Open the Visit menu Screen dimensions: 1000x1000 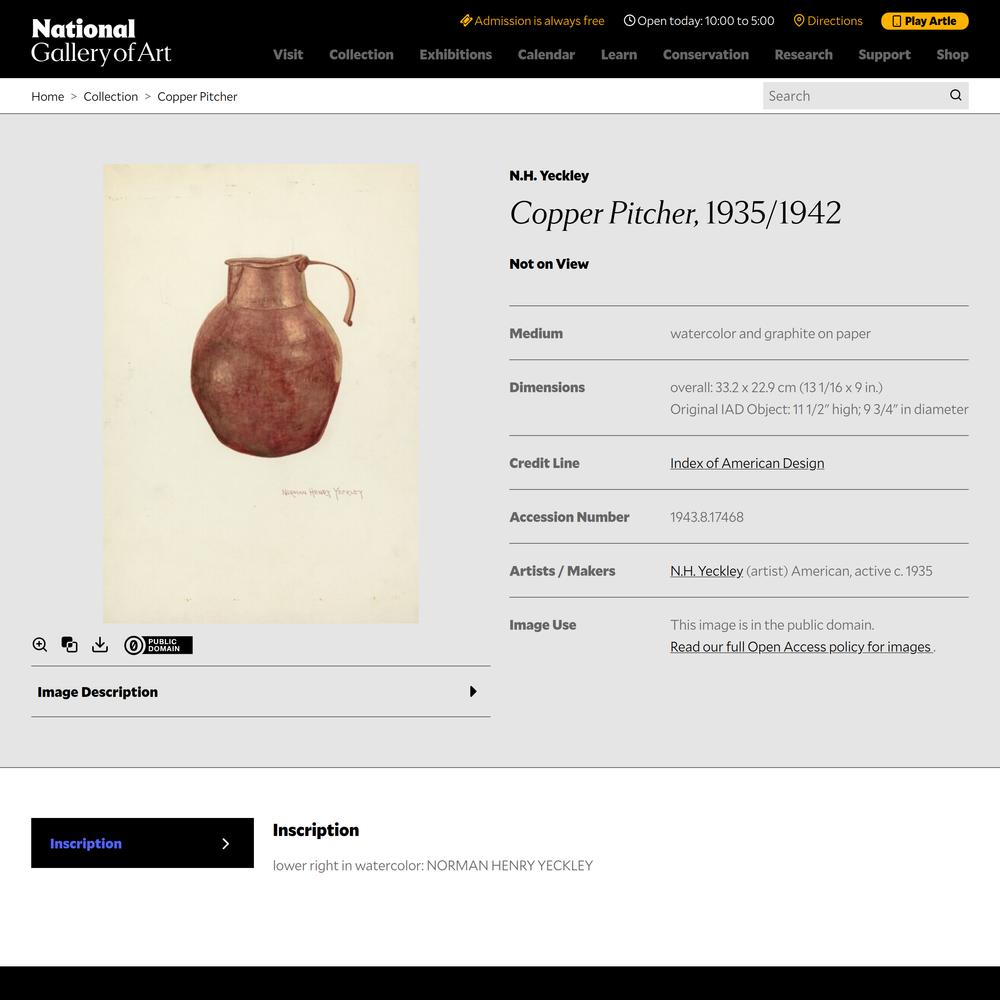click(x=288, y=55)
